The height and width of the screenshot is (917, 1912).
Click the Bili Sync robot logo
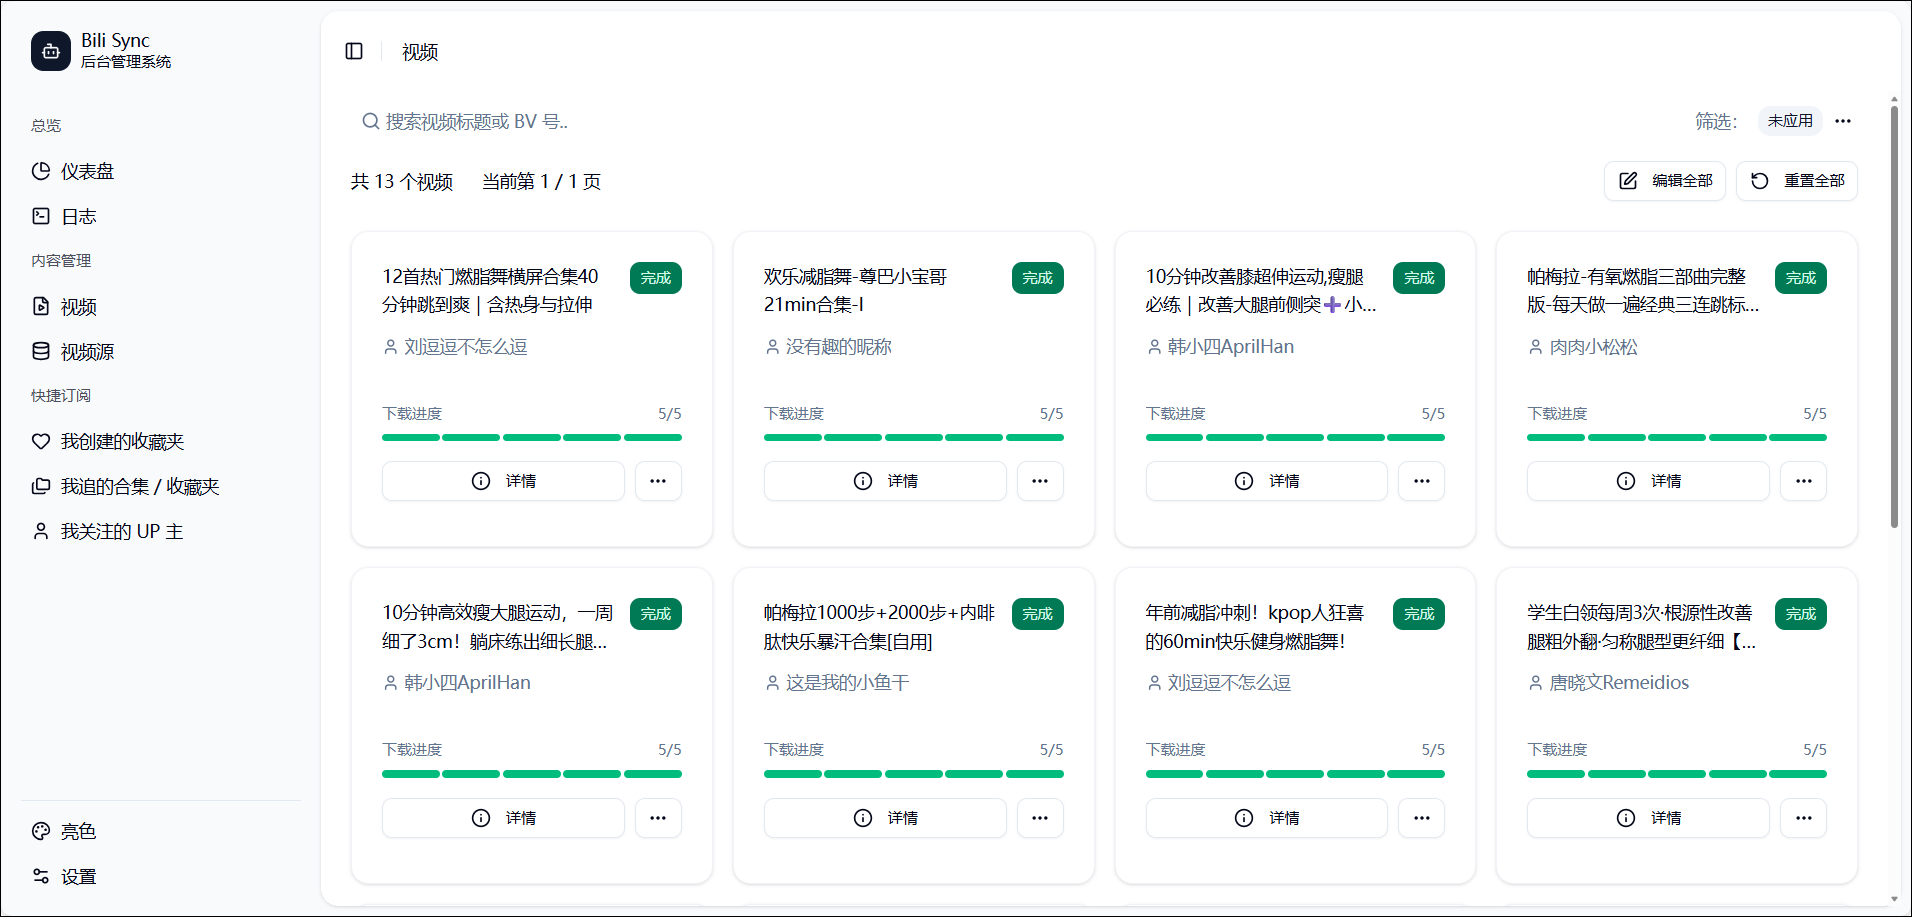(x=51, y=51)
